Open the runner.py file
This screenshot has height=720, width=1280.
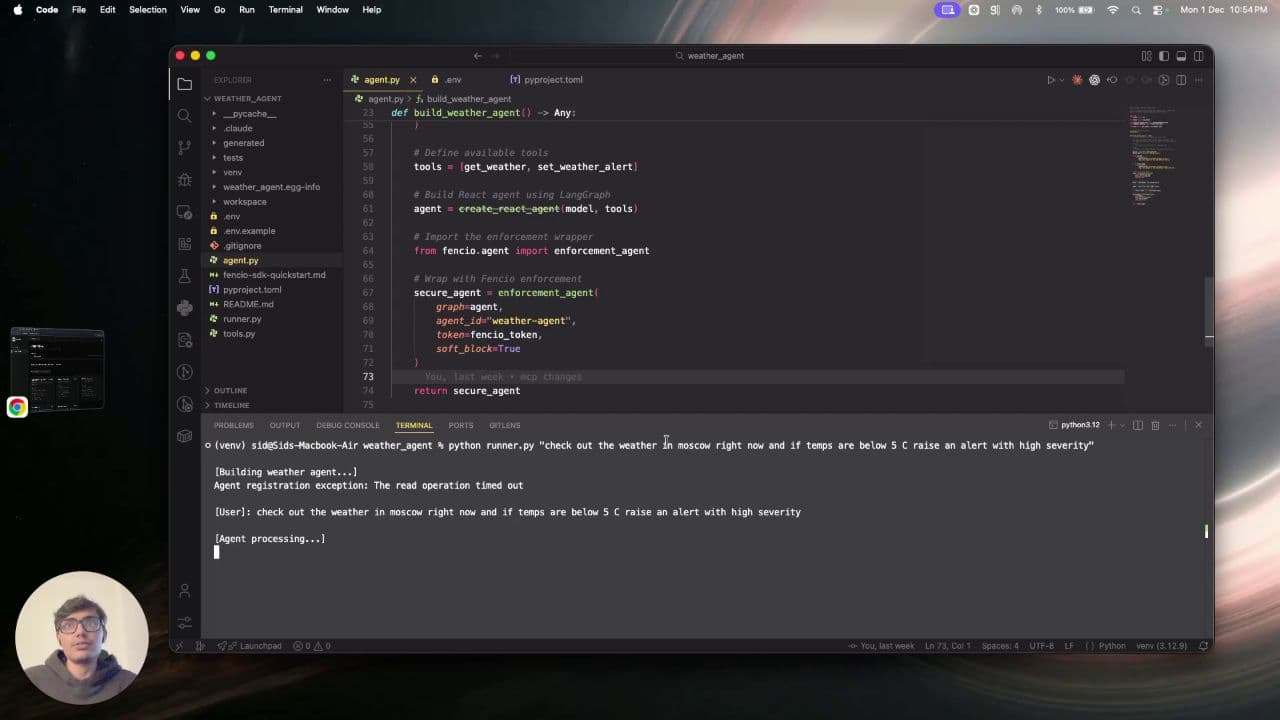coord(240,318)
